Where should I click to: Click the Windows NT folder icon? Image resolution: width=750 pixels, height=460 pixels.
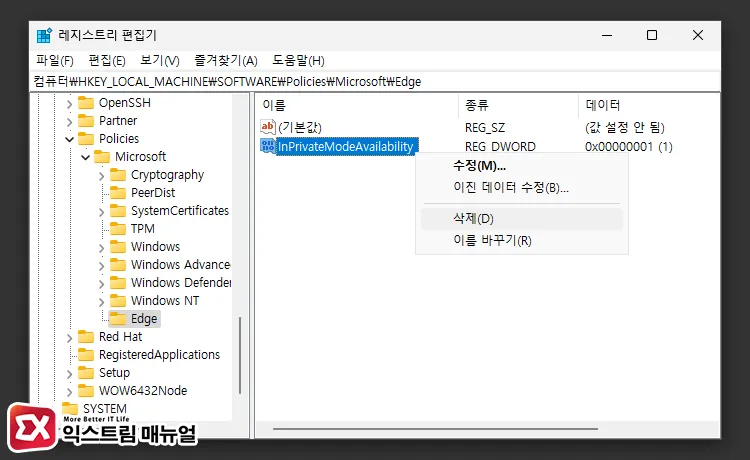tap(118, 301)
